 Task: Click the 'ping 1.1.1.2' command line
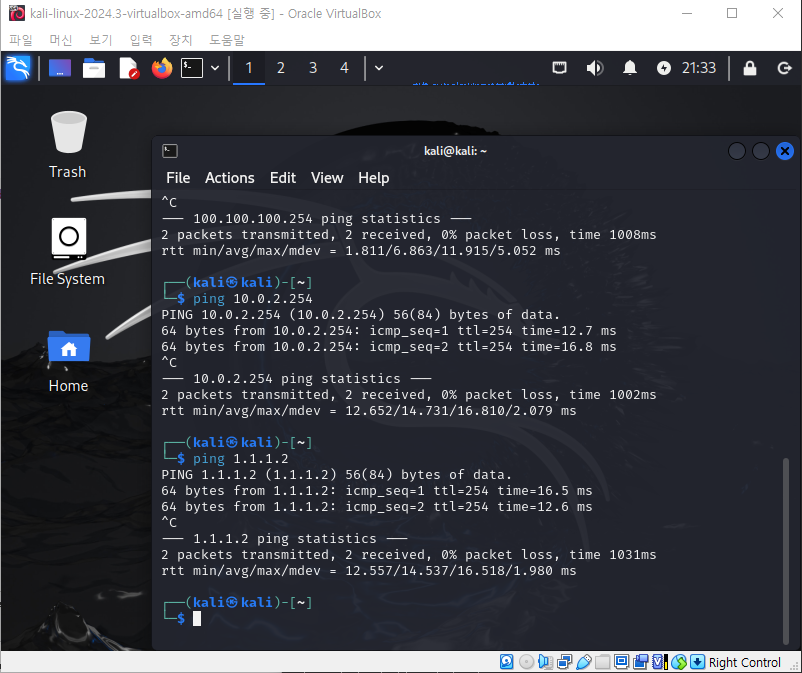(240, 459)
